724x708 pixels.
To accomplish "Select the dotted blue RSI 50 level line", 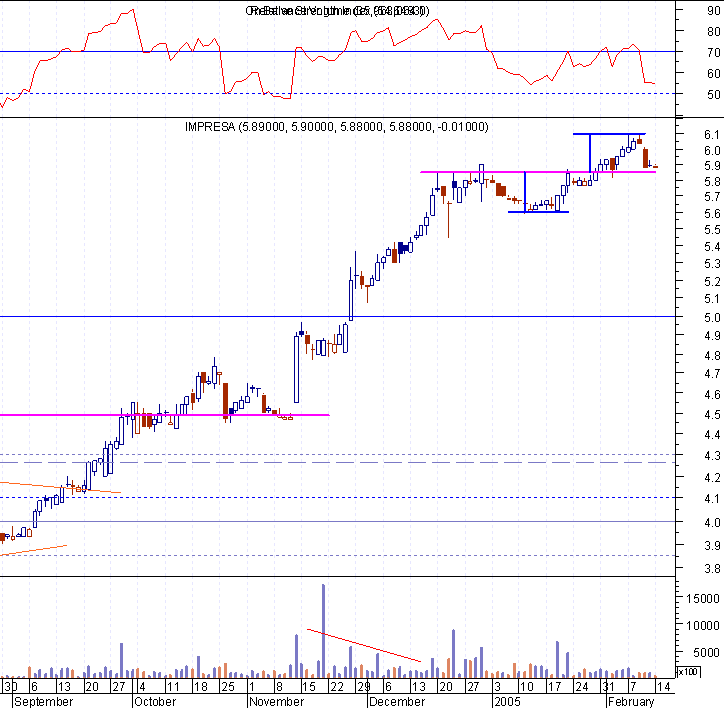I will point(338,93).
